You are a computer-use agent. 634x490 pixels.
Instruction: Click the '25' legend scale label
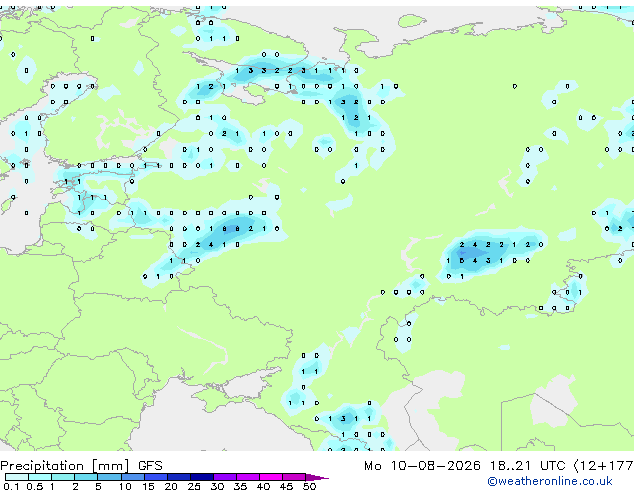[x=194, y=486]
